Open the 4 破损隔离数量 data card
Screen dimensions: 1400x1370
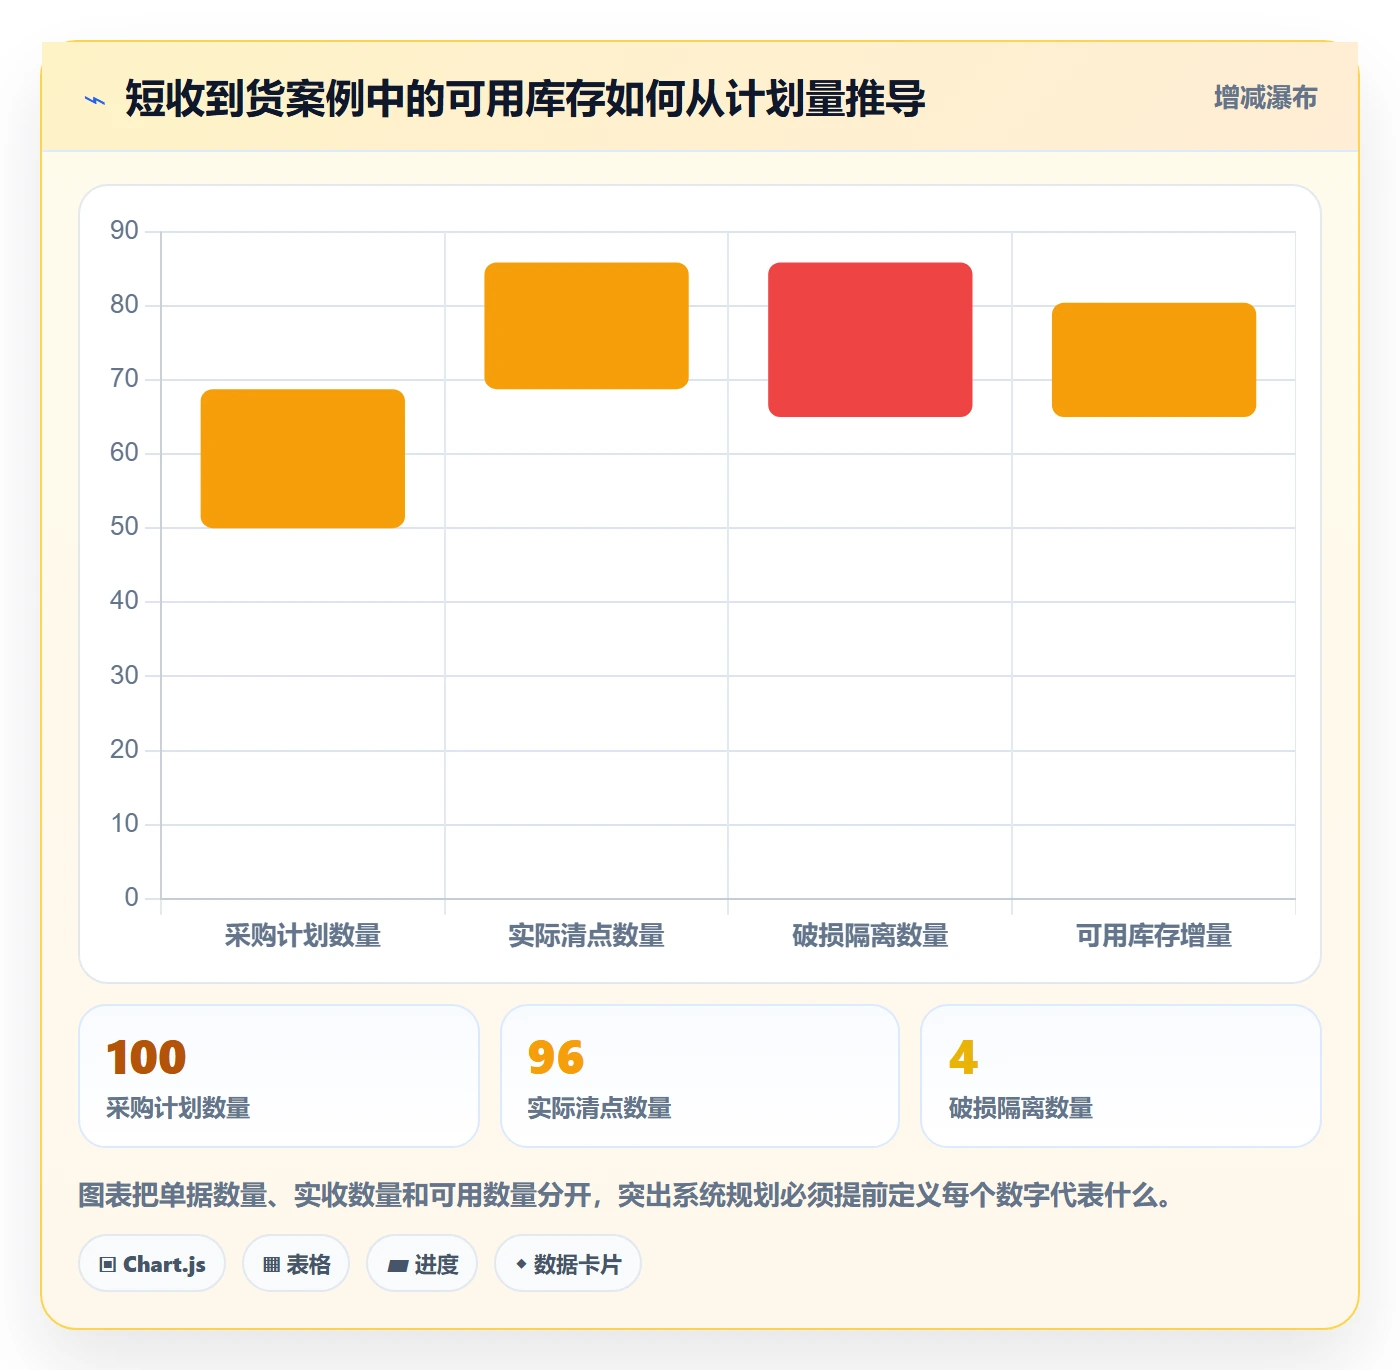pos(1121,1076)
